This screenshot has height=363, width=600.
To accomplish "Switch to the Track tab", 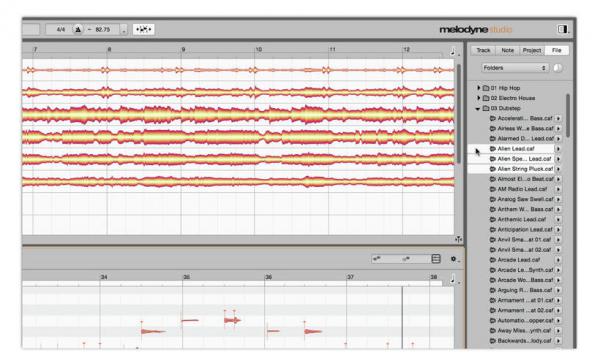I will [483, 50].
